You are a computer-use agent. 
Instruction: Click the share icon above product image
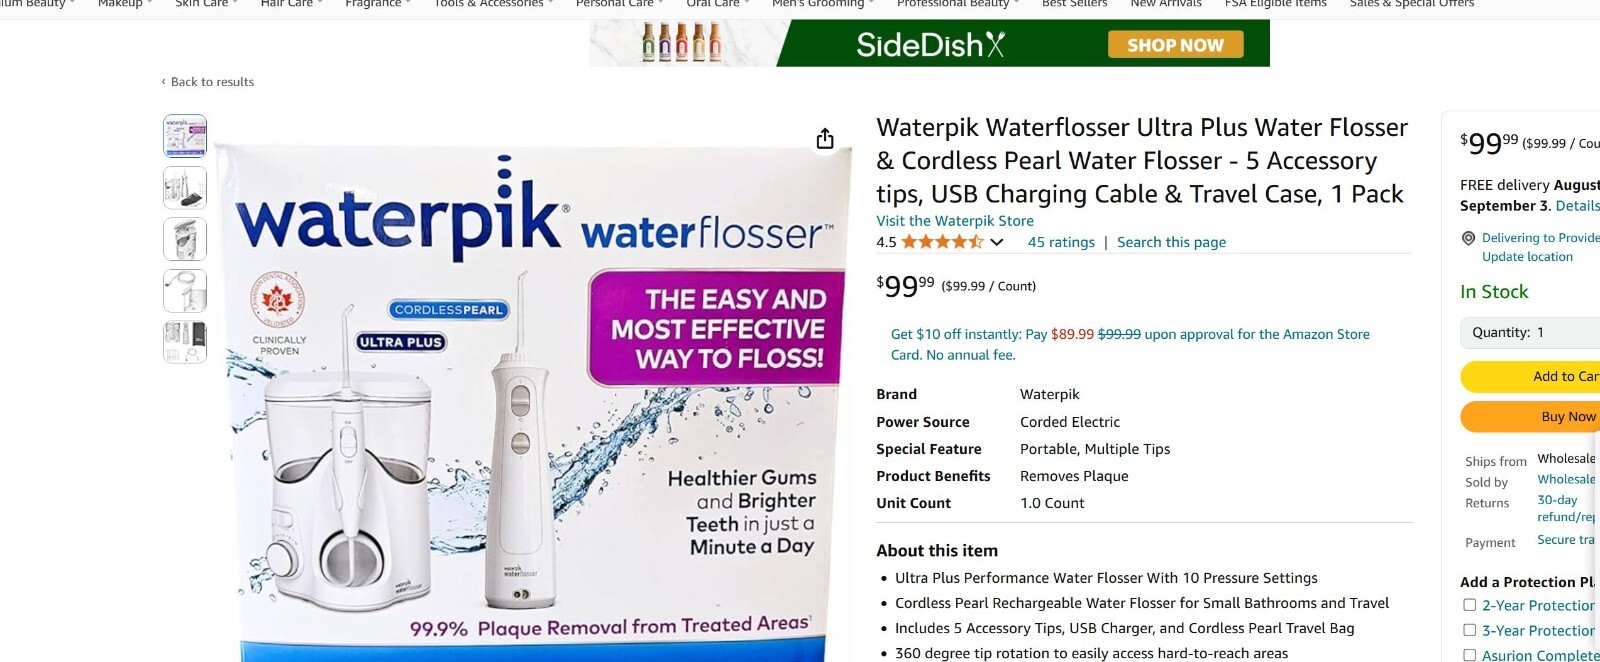[825, 138]
